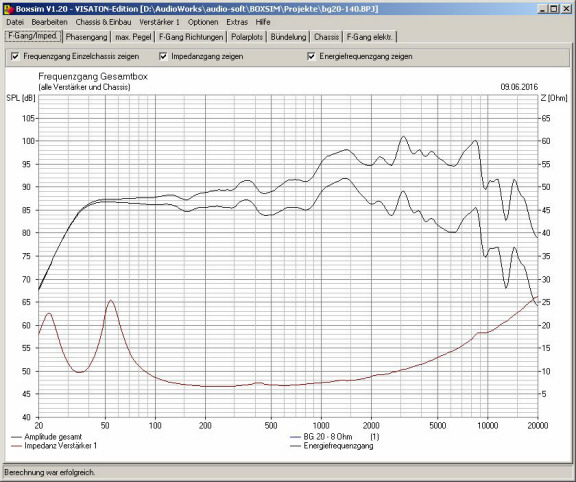Image resolution: width=576 pixels, height=482 pixels.
Task: Open the Extras menu
Action: (237, 22)
